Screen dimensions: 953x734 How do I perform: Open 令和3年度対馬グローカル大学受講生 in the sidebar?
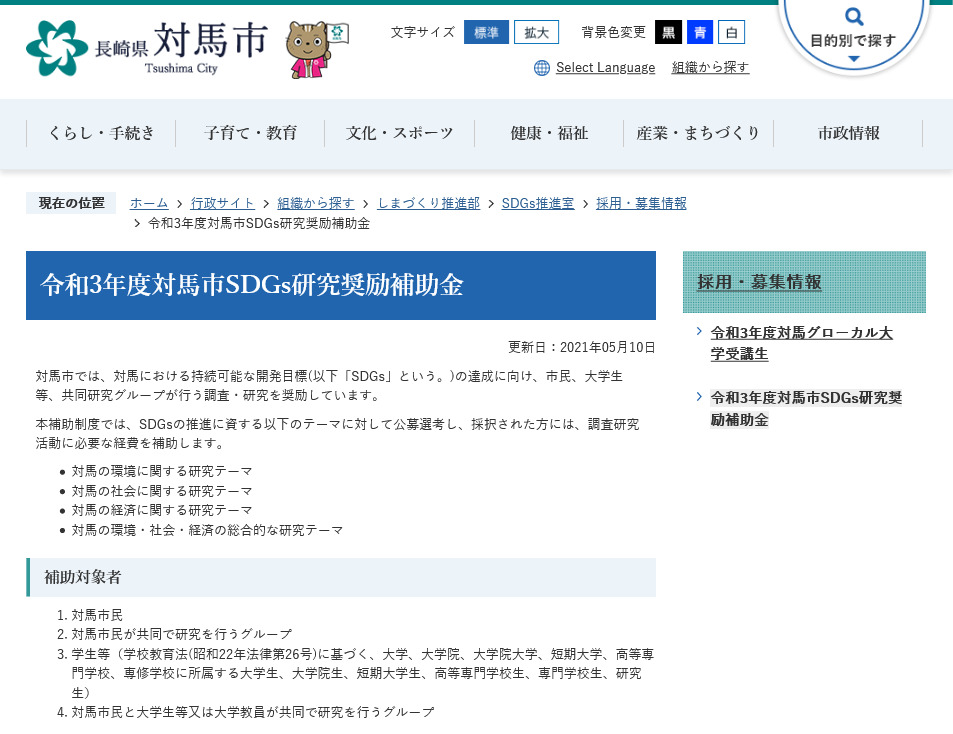[x=800, y=342]
